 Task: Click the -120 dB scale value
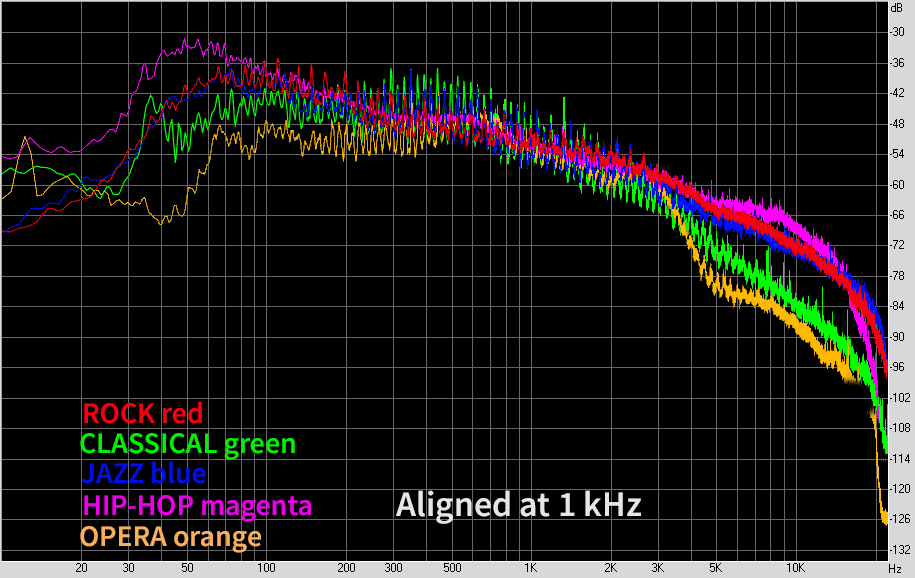pyautogui.click(x=899, y=489)
